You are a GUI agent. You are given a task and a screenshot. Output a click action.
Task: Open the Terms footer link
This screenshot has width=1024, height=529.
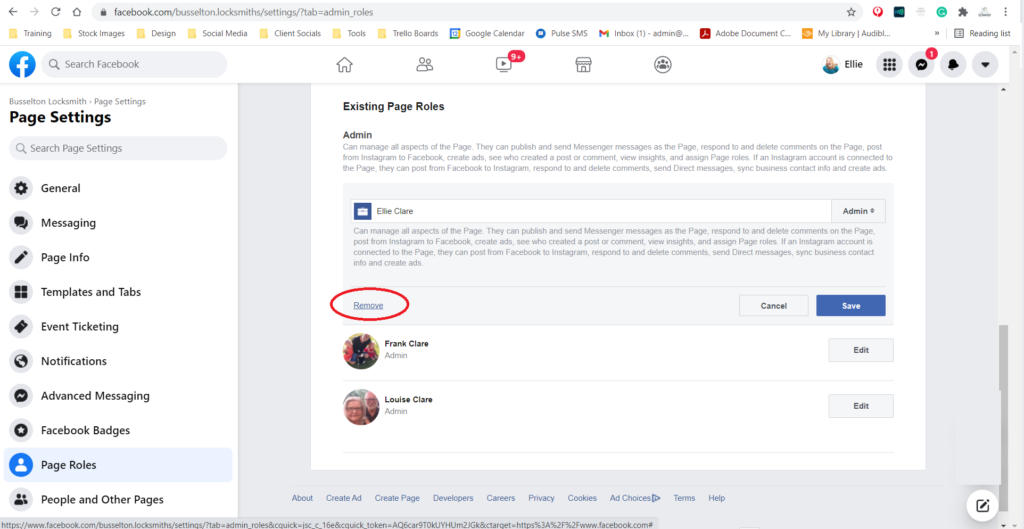point(684,498)
